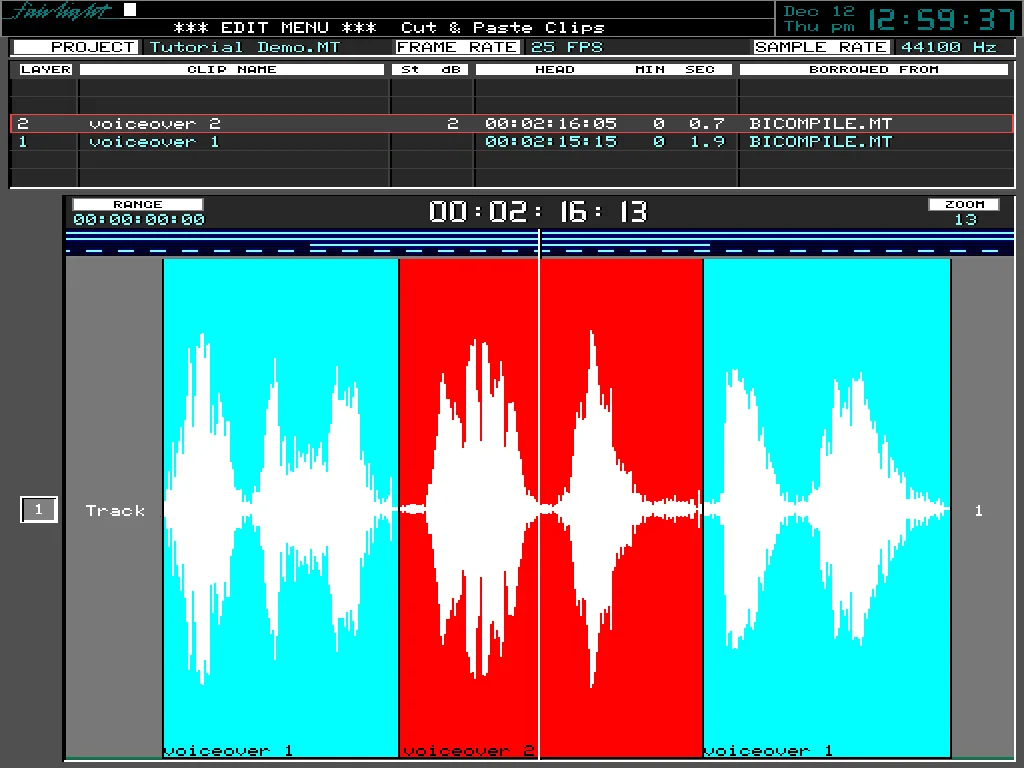Click range value 00:00:00:00
This screenshot has width=1024, height=768.
point(139,220)
